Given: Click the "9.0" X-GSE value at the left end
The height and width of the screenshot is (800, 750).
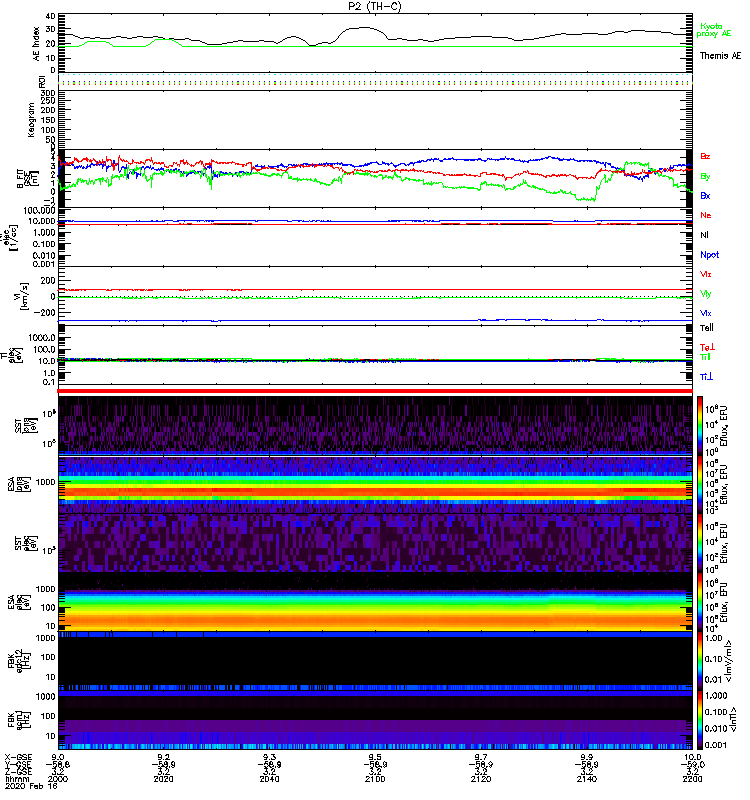Looking at the screenshot, I should 58,757.
